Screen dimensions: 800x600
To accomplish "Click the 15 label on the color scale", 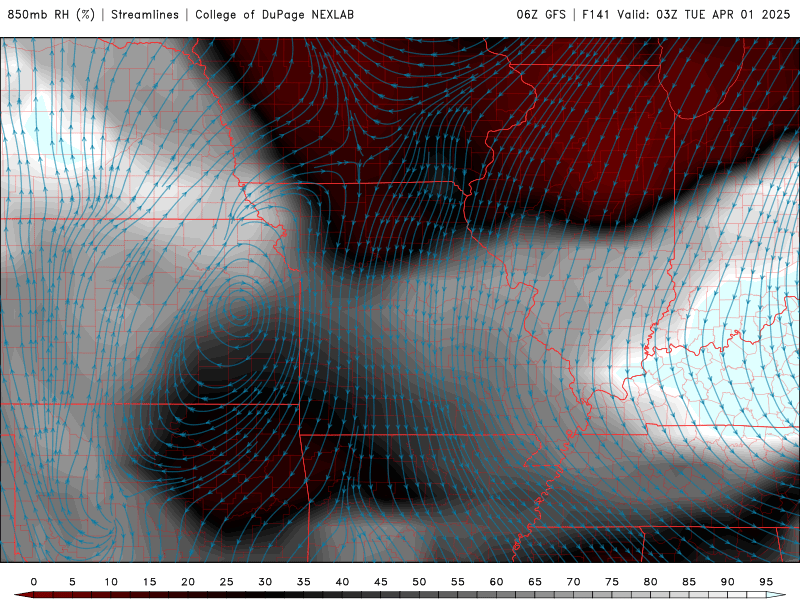I will click(149, 582).
